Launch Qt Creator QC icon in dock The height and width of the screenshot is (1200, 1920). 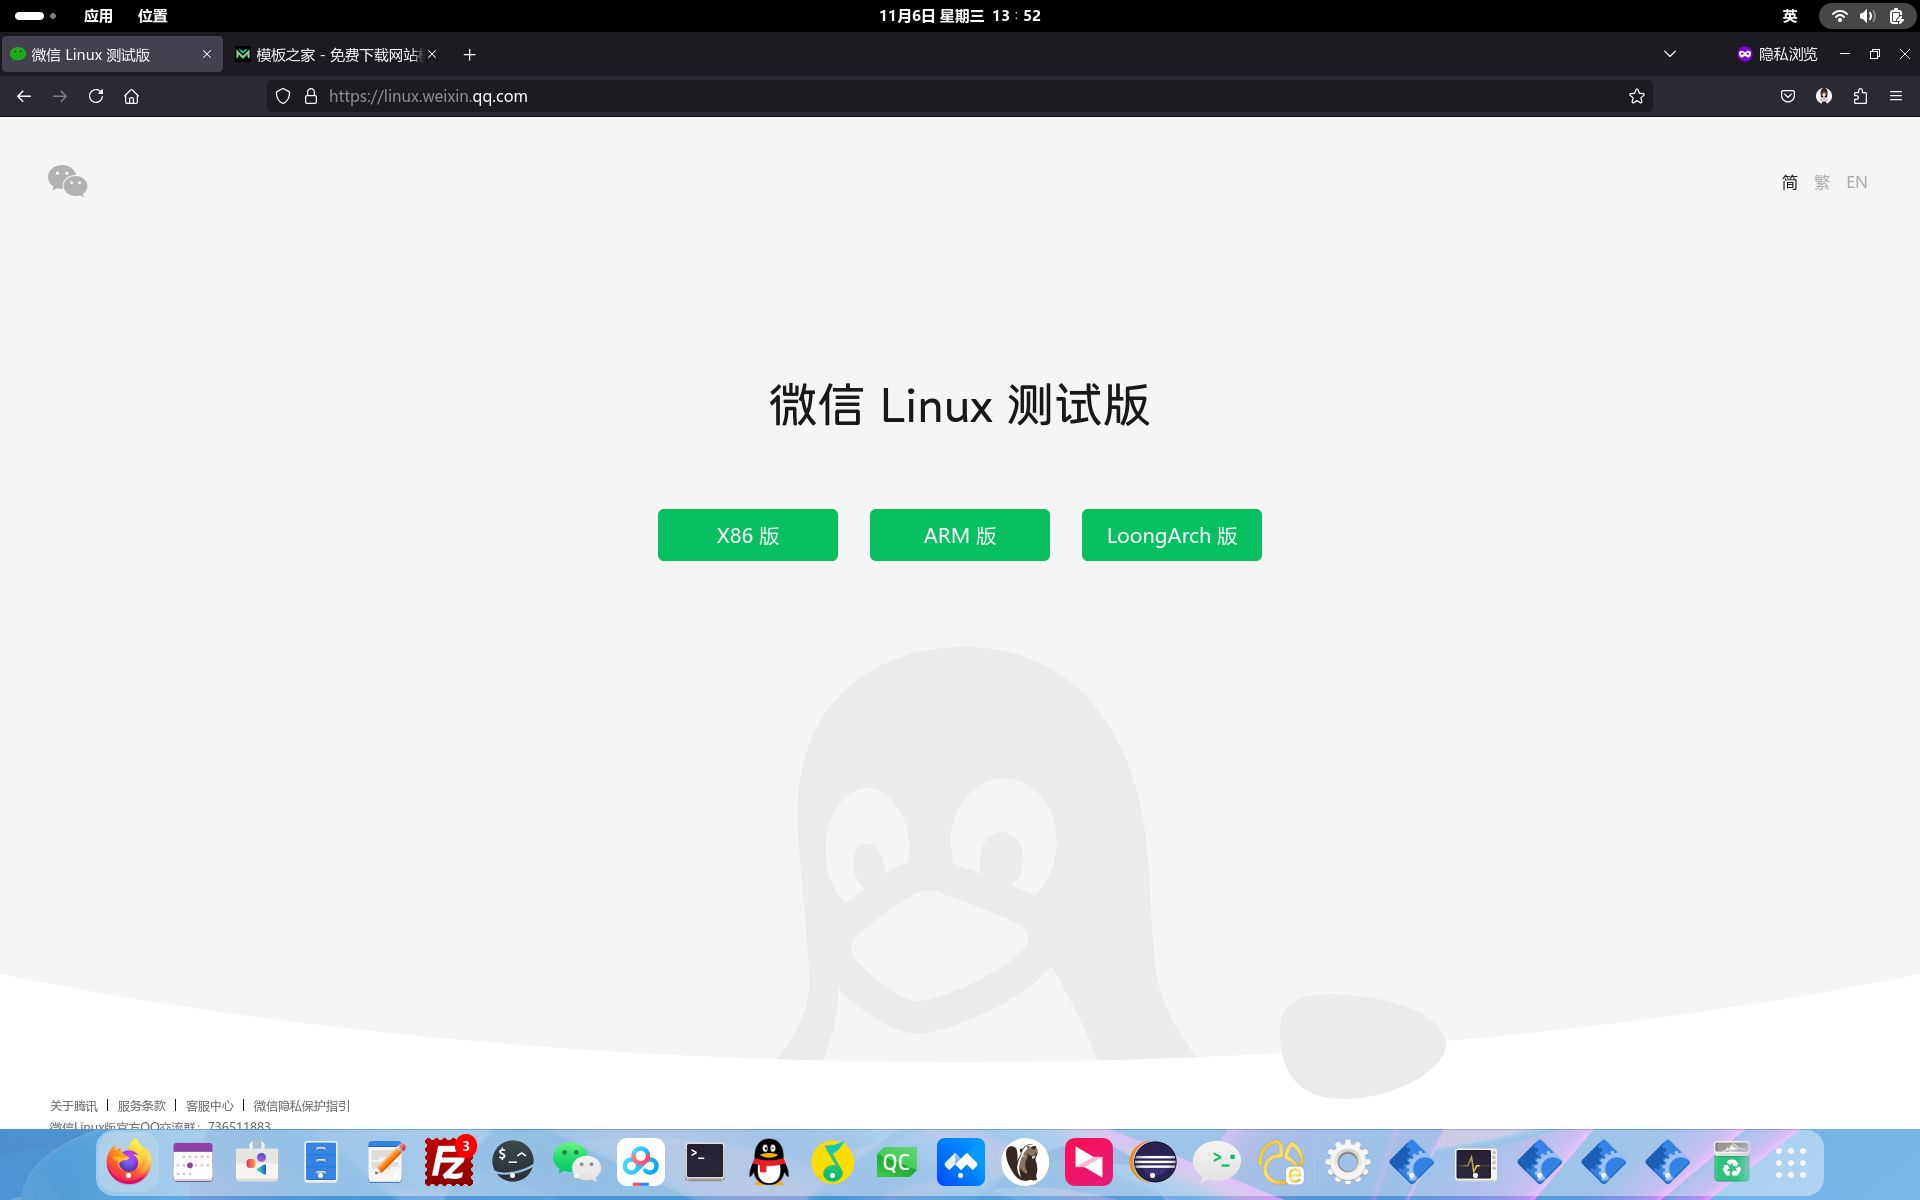pos(897,1163)
